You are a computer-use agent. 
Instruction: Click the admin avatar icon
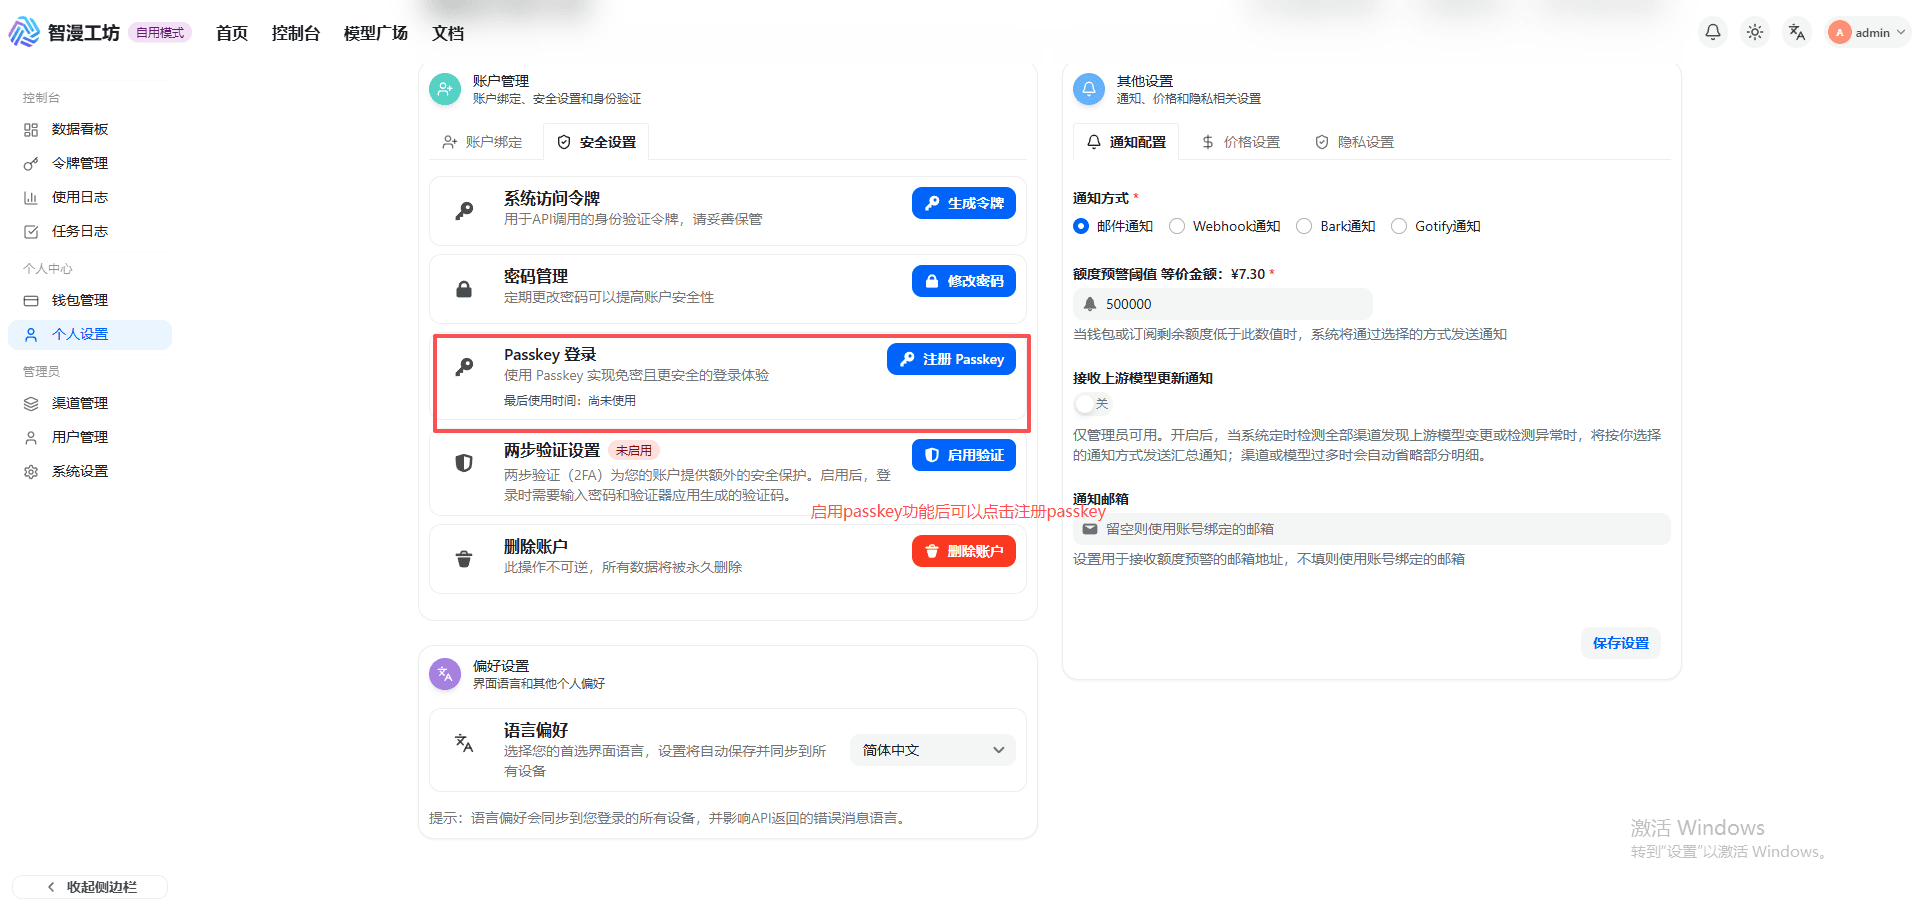(1839, 32)
